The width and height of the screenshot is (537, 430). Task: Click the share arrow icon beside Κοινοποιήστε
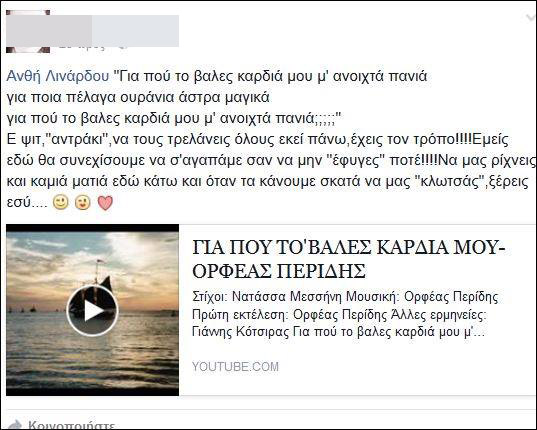[15, 425]
